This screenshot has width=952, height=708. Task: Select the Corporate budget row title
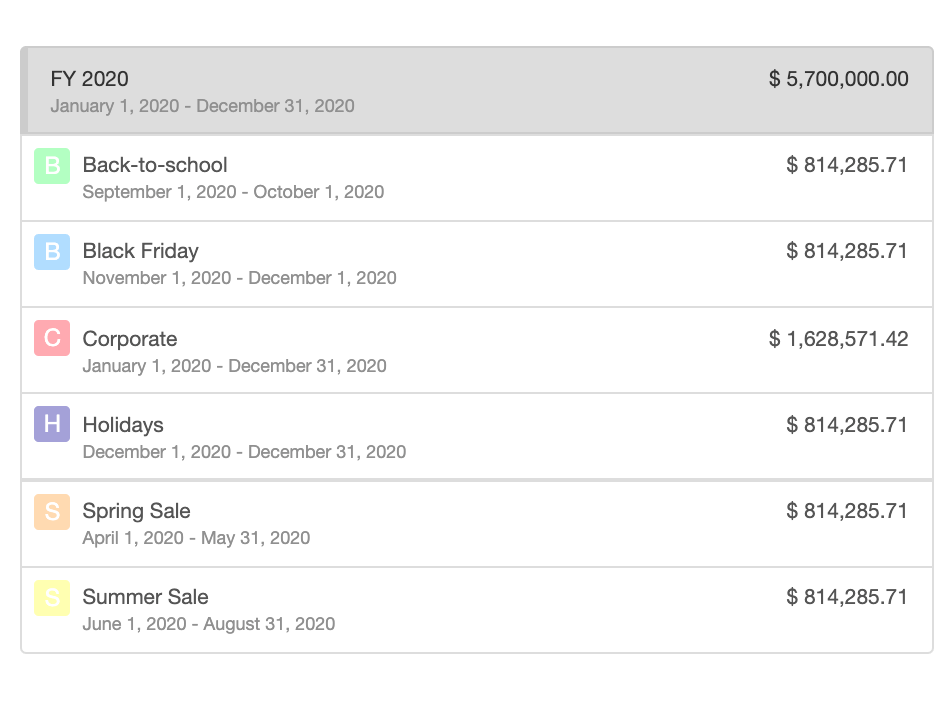[x=130, y=339]
